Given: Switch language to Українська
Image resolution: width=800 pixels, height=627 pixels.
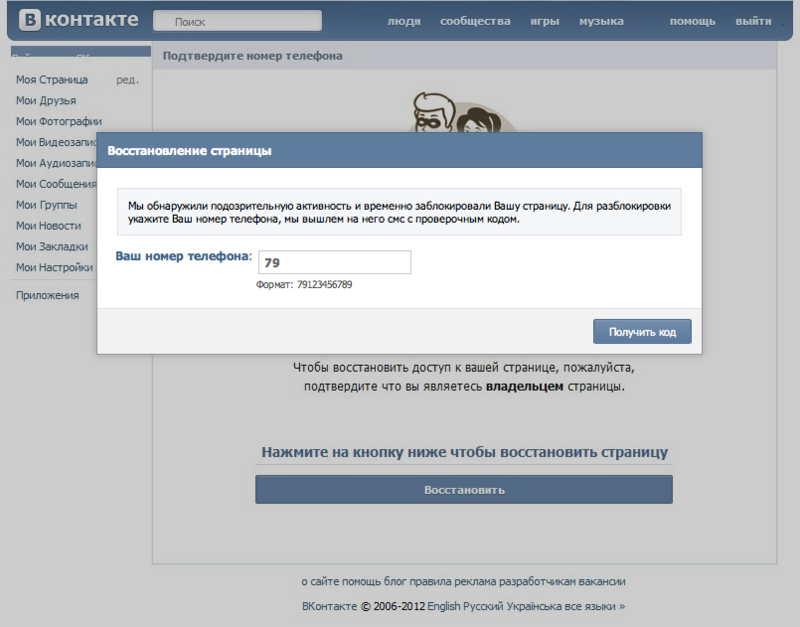Looking at the screenshot, I should (534, 607).
